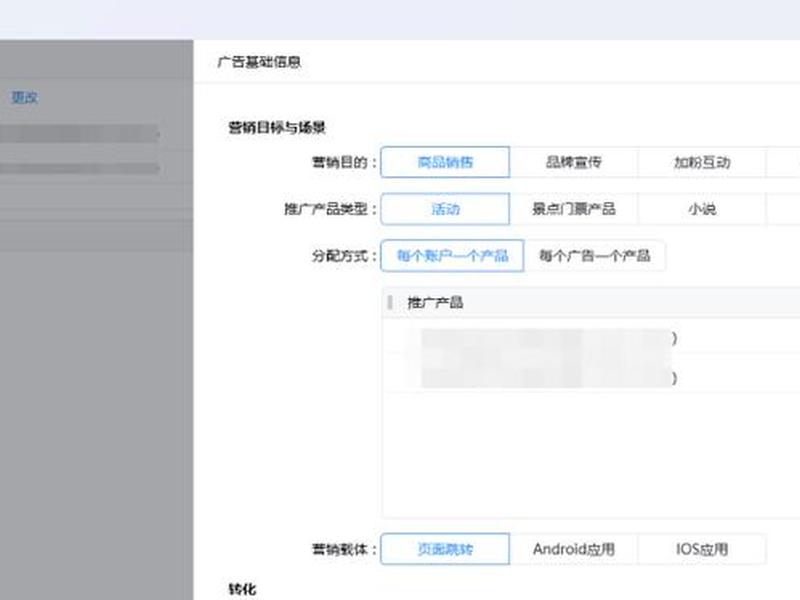Open the 更改 link in sidebar

(24, 97)
